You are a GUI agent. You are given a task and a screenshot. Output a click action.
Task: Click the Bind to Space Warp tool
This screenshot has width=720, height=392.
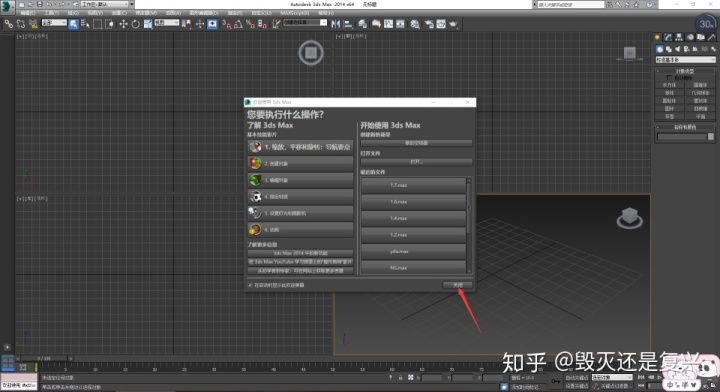(33, 24)
